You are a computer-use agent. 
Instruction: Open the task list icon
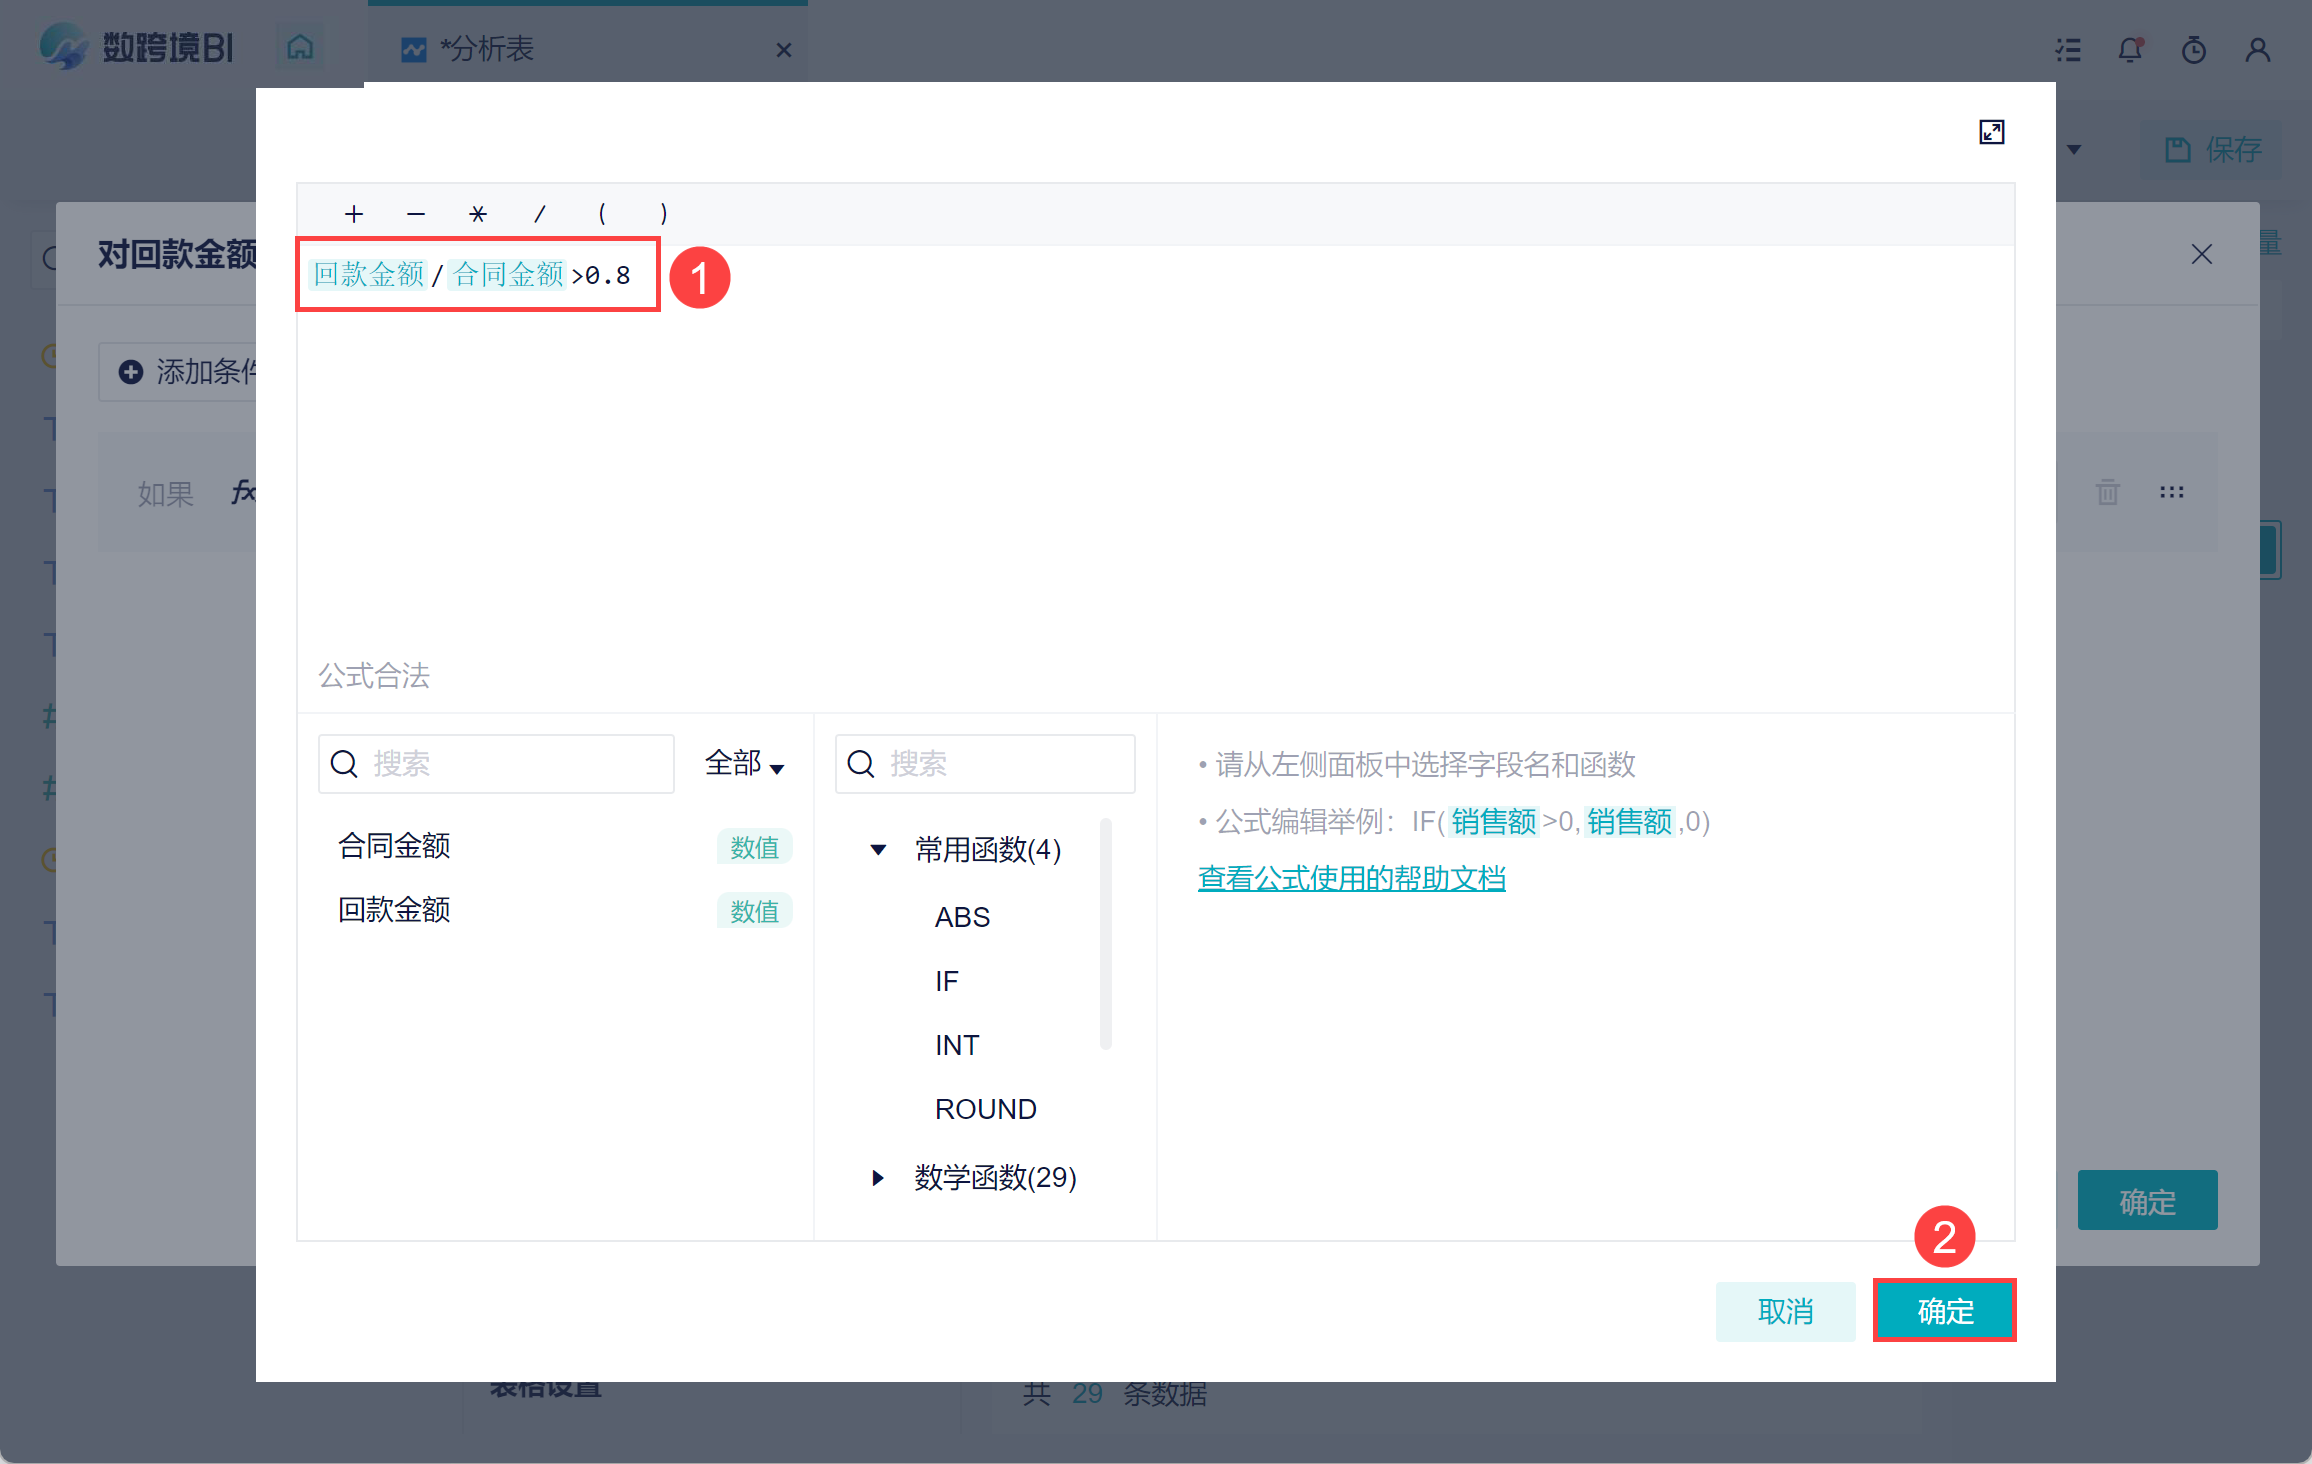pos(2067,49)
